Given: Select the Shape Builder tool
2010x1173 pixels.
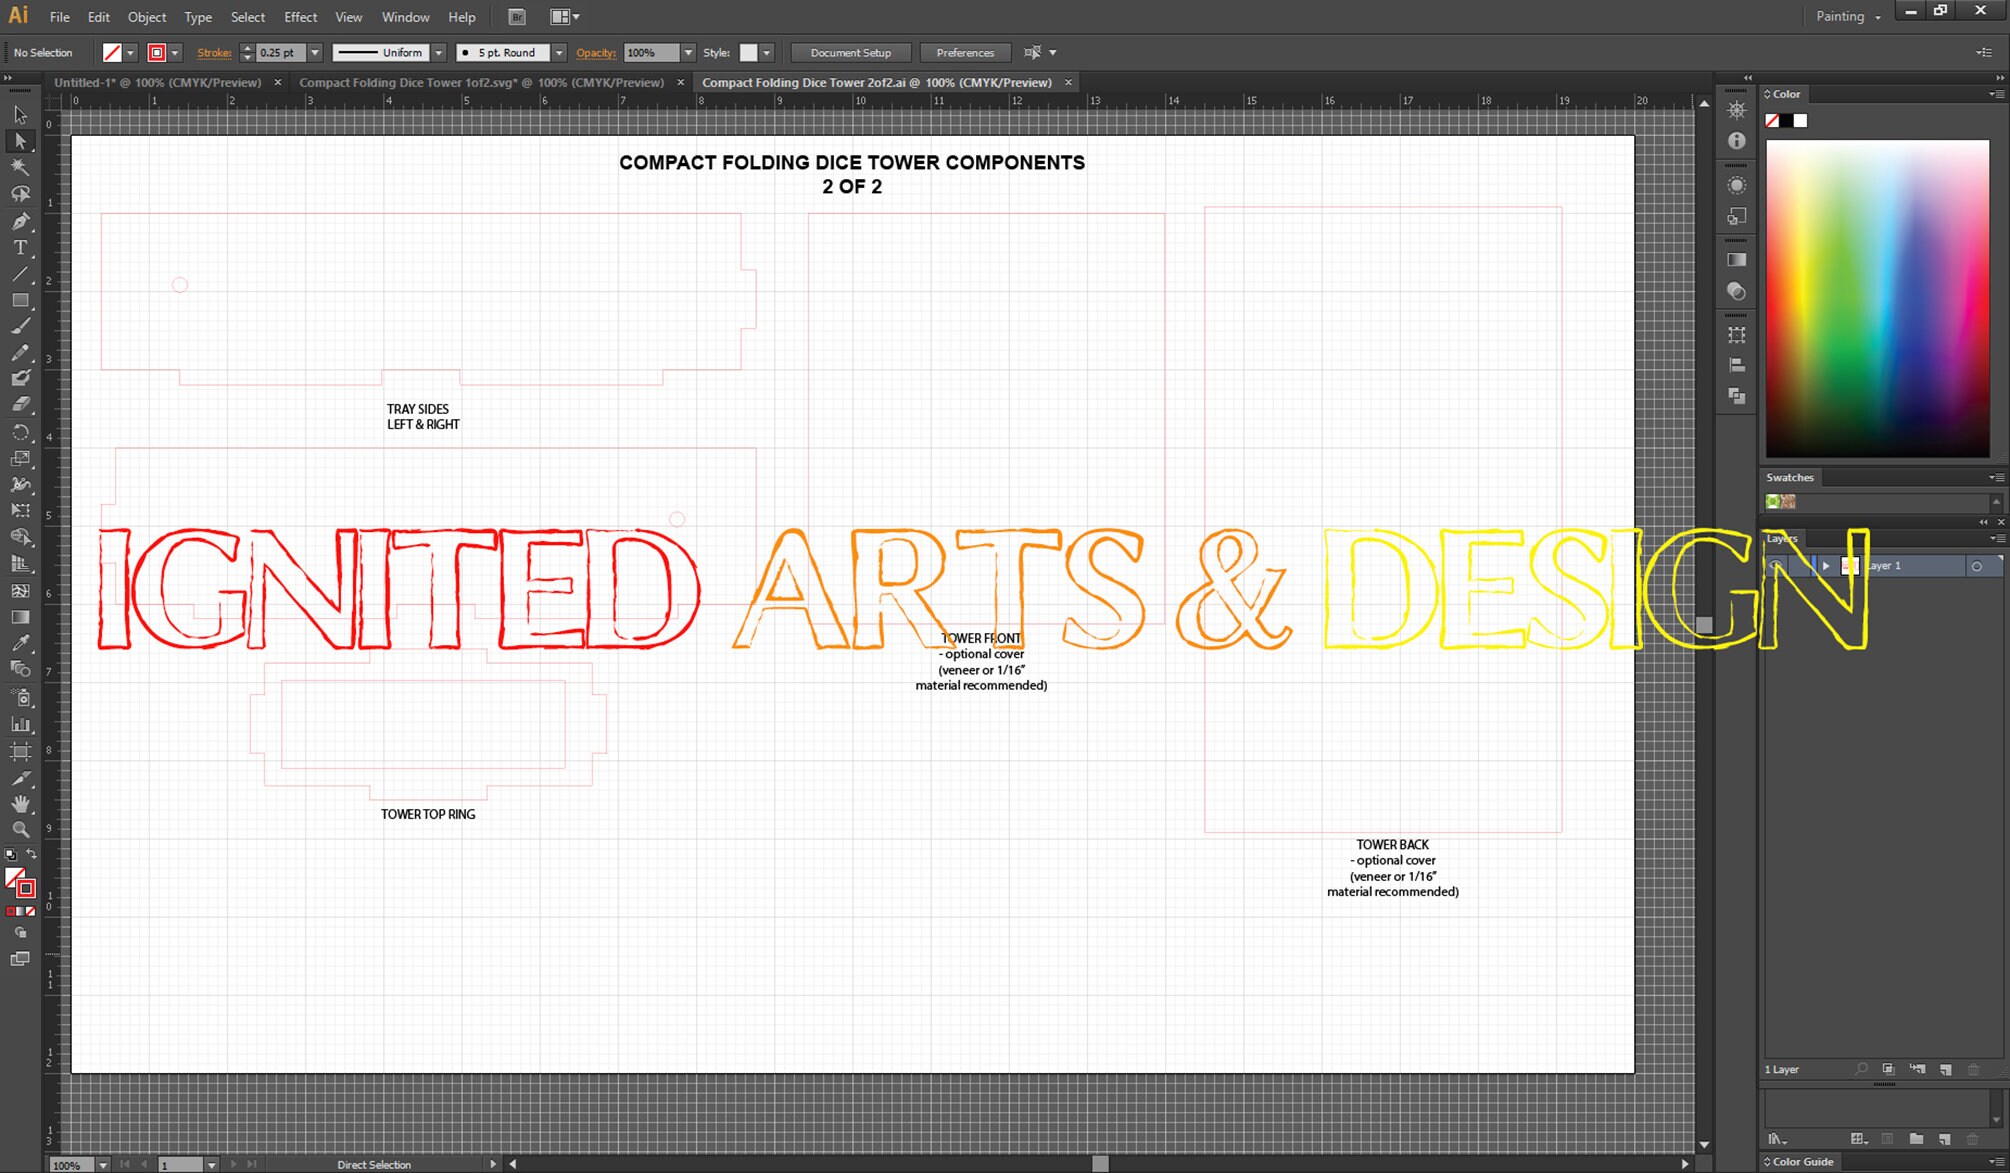Looking at the screenshot, I should click(20, 537).
